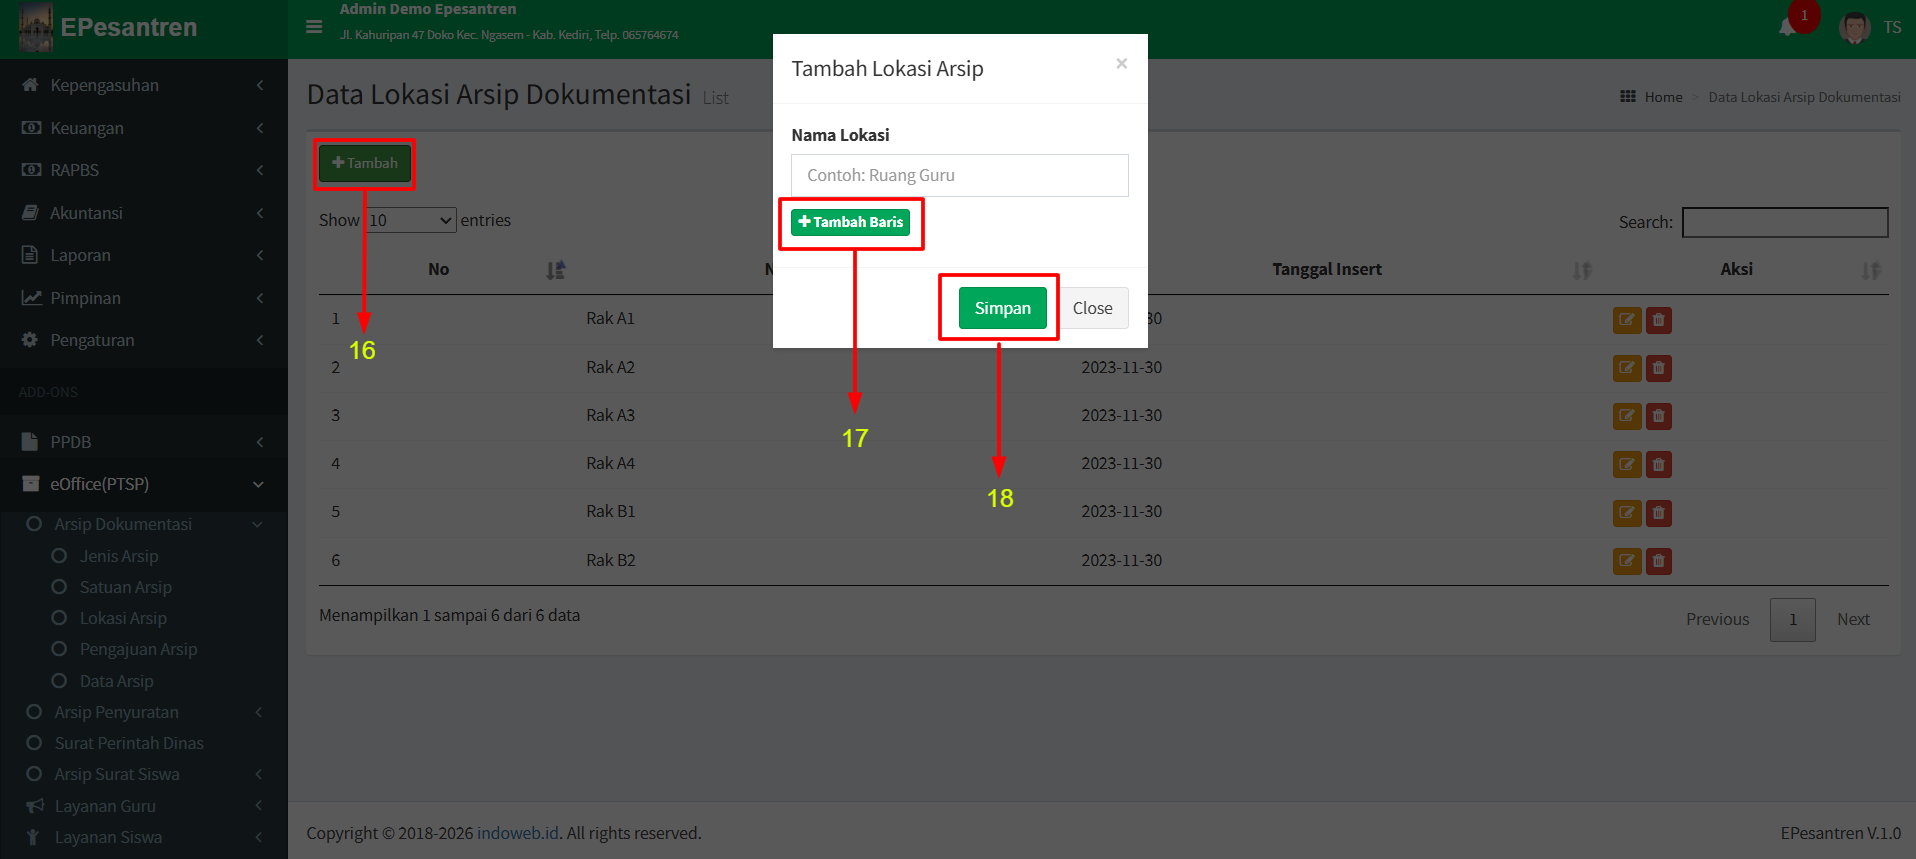Click the Nama Lokasi input field

click(x=959, y=175)
